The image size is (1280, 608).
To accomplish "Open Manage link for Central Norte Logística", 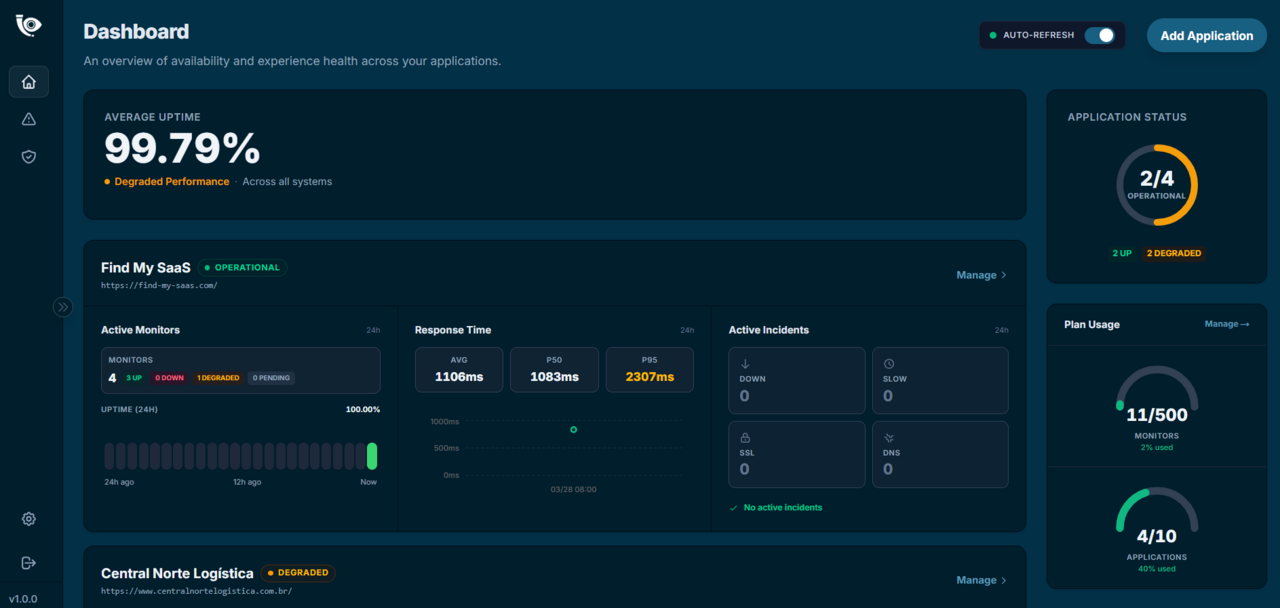I will [x=981, y=580].
